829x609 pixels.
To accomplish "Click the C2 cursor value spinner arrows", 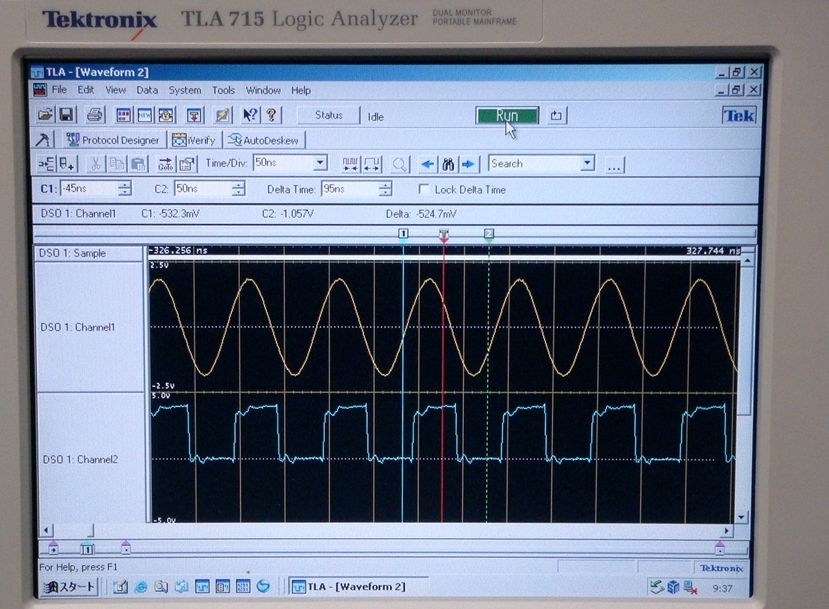I will [238, 188].
